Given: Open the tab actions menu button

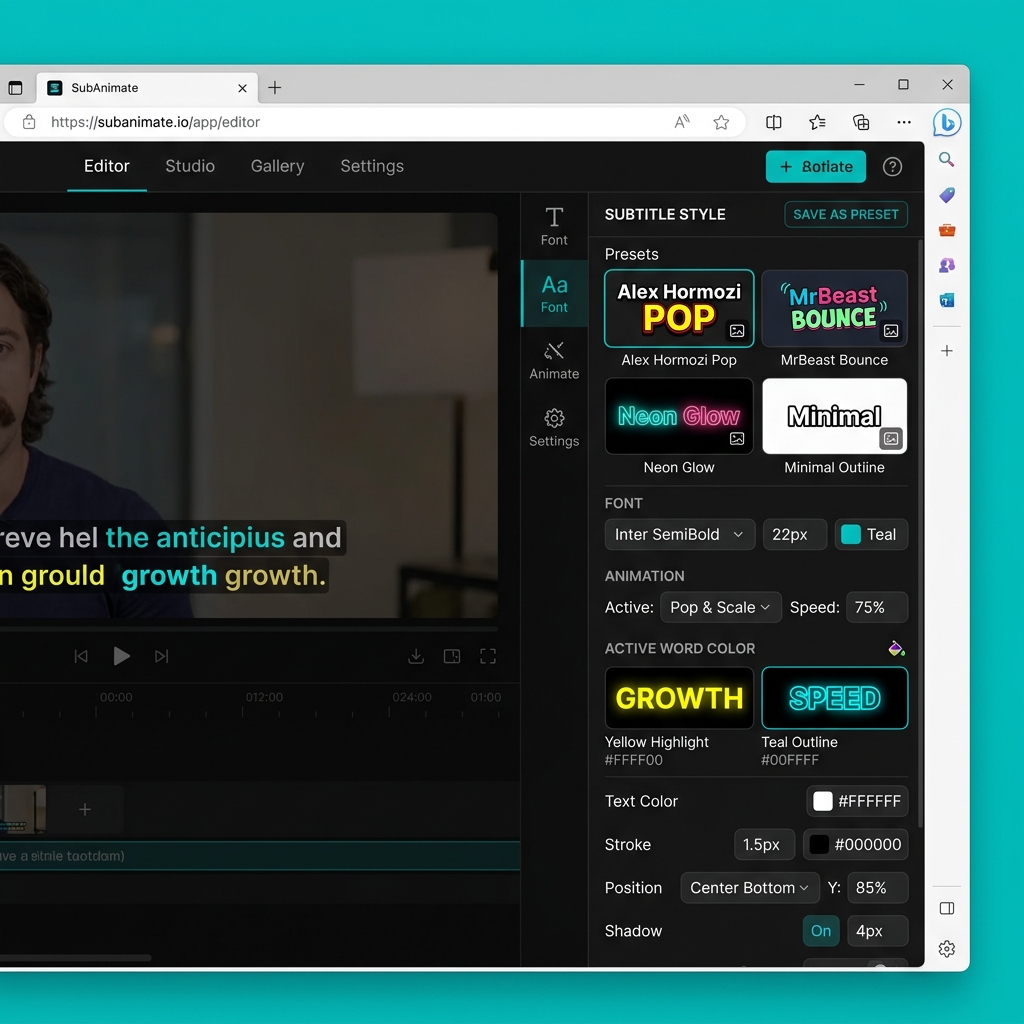Looking at the screenshot, I should click(x=15, y=88).
